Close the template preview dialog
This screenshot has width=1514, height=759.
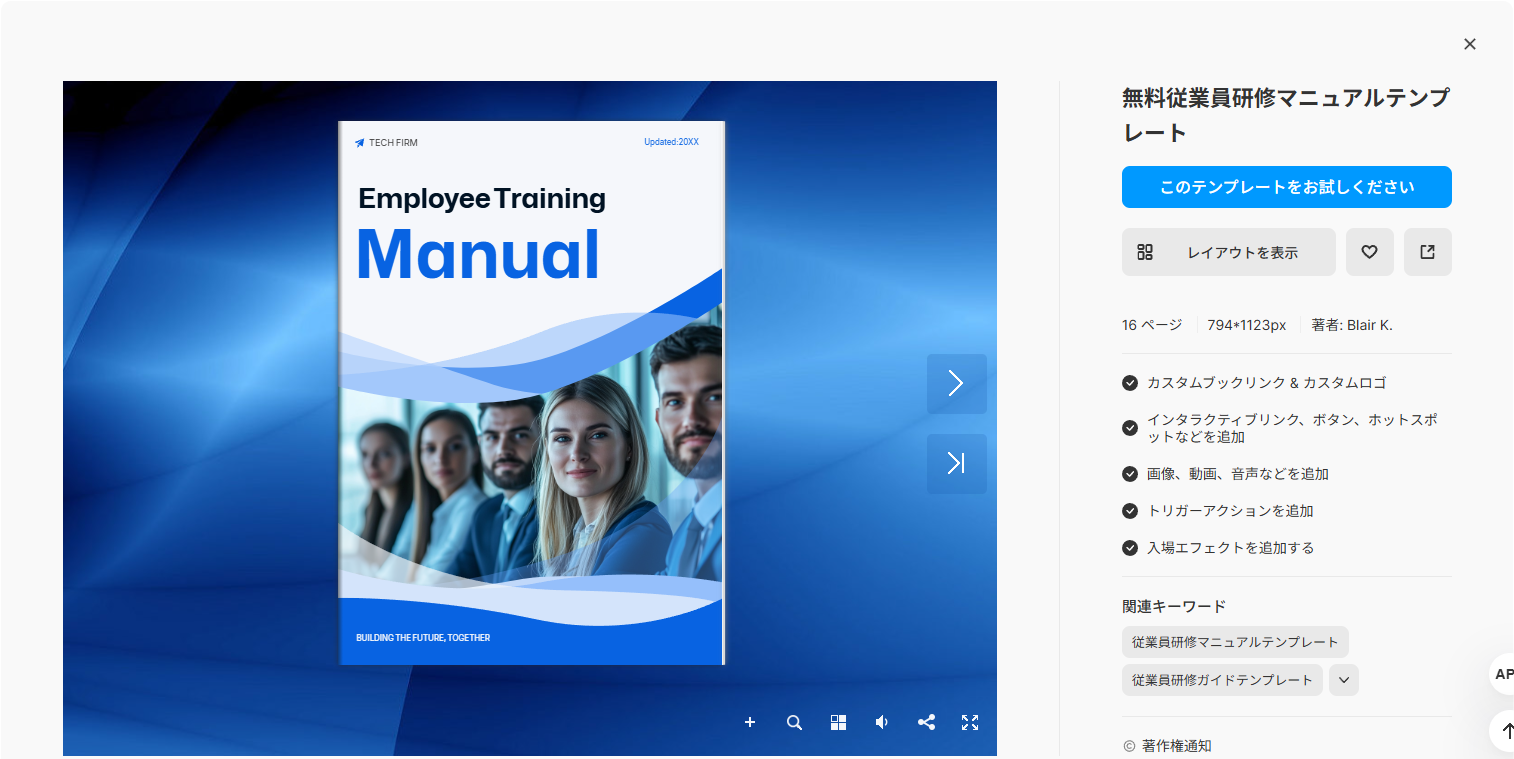[1470, 44]
